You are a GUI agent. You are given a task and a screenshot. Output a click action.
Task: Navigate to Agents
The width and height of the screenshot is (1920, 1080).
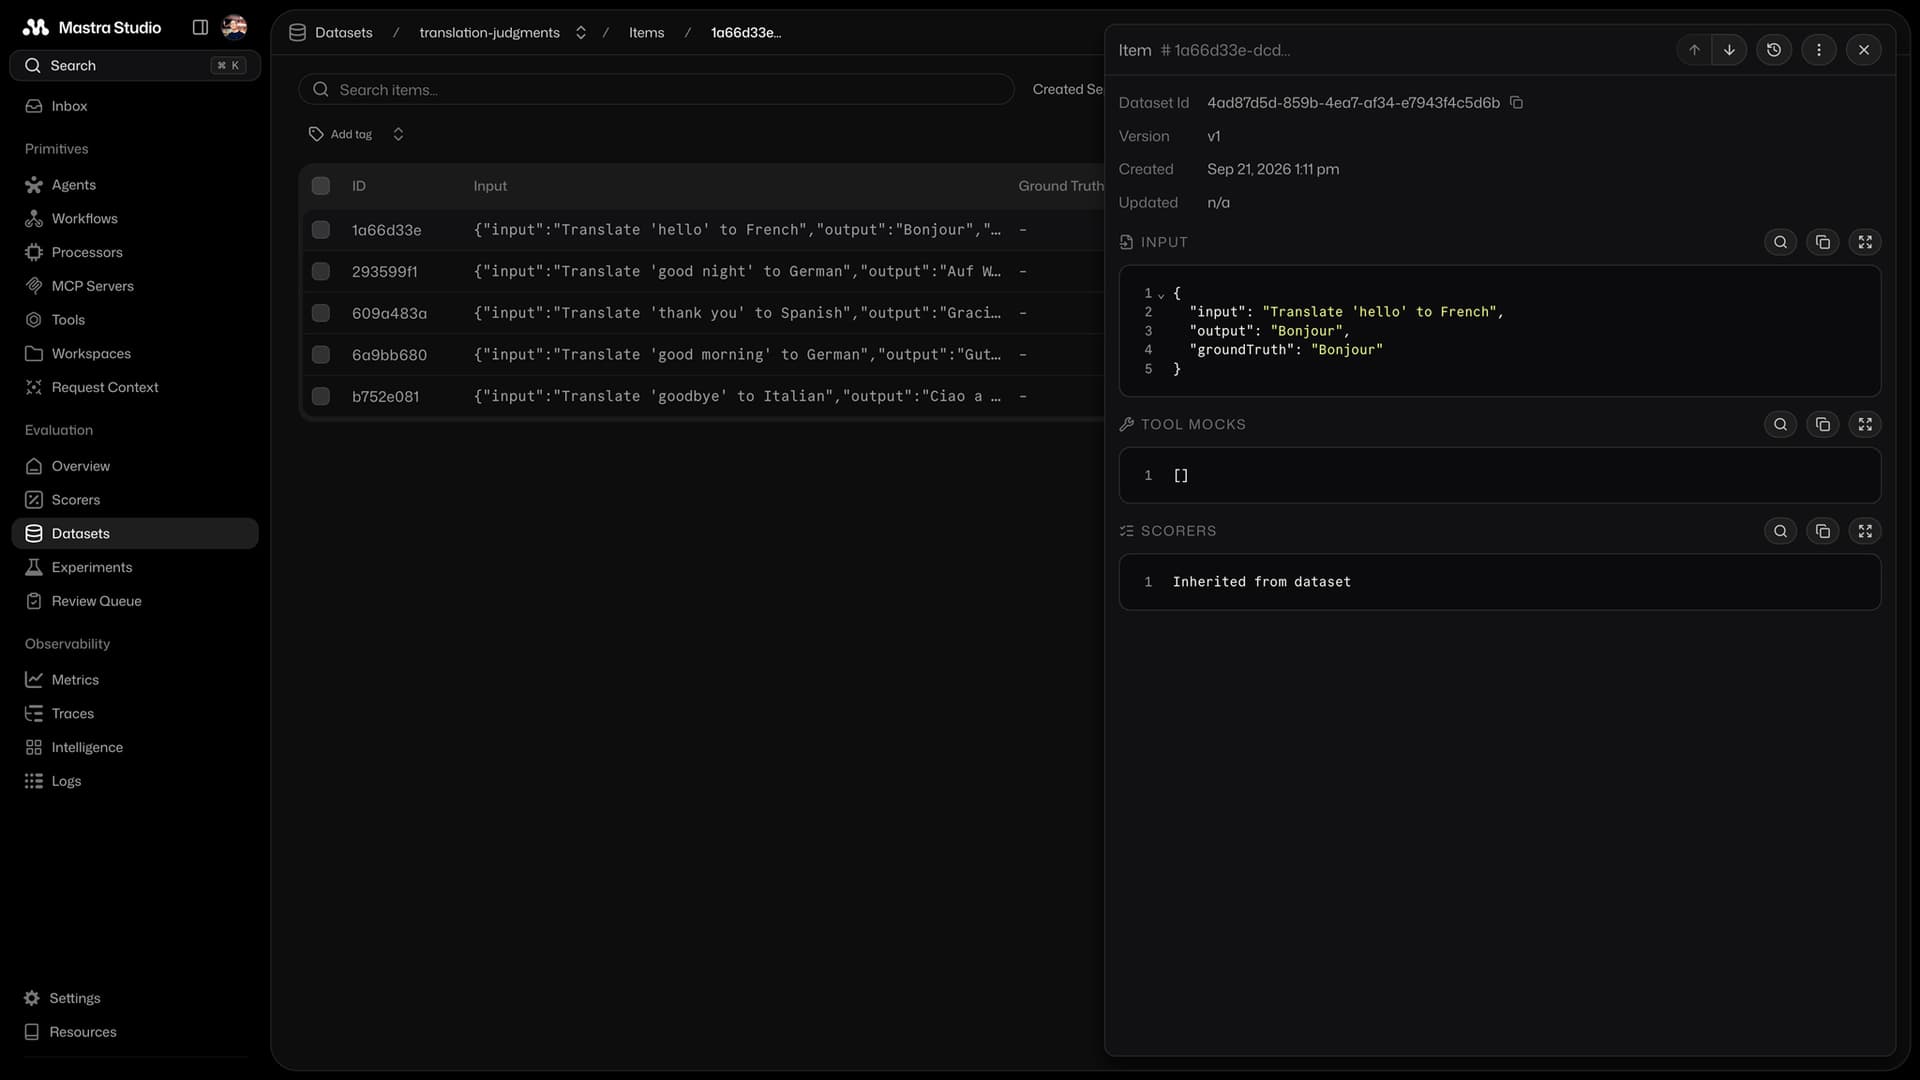point(135,185)
